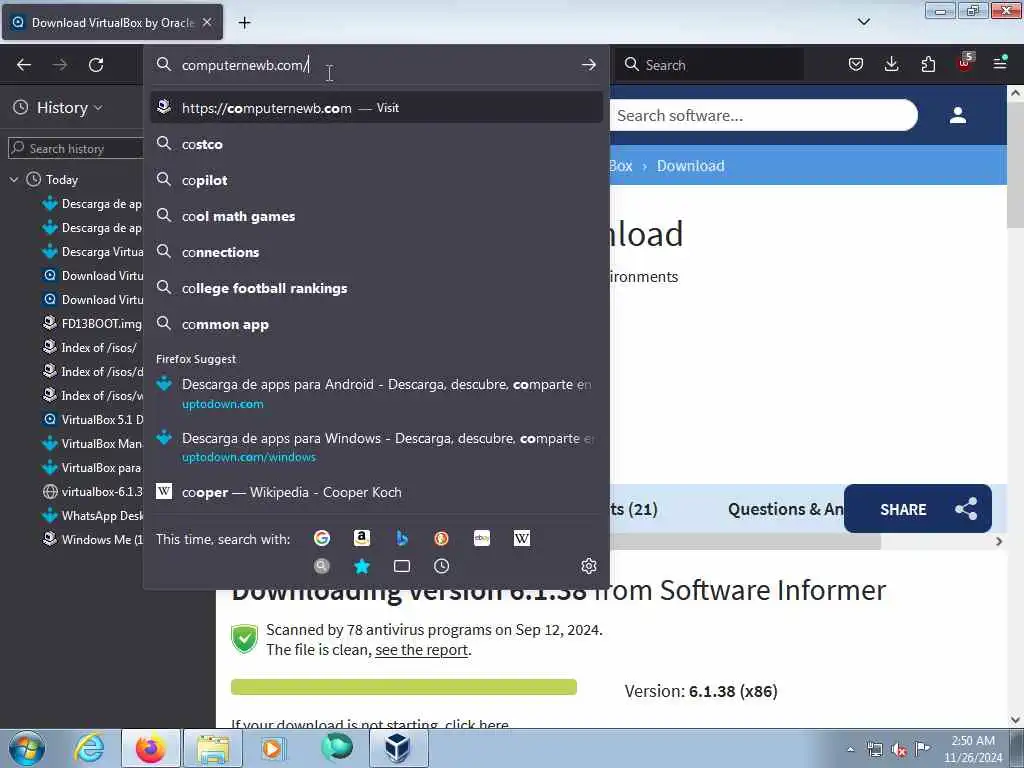Screen dimensions: 1024x768
Task: Collapse the Today history group
Action: pyautogui.click(x=14, y=180)
